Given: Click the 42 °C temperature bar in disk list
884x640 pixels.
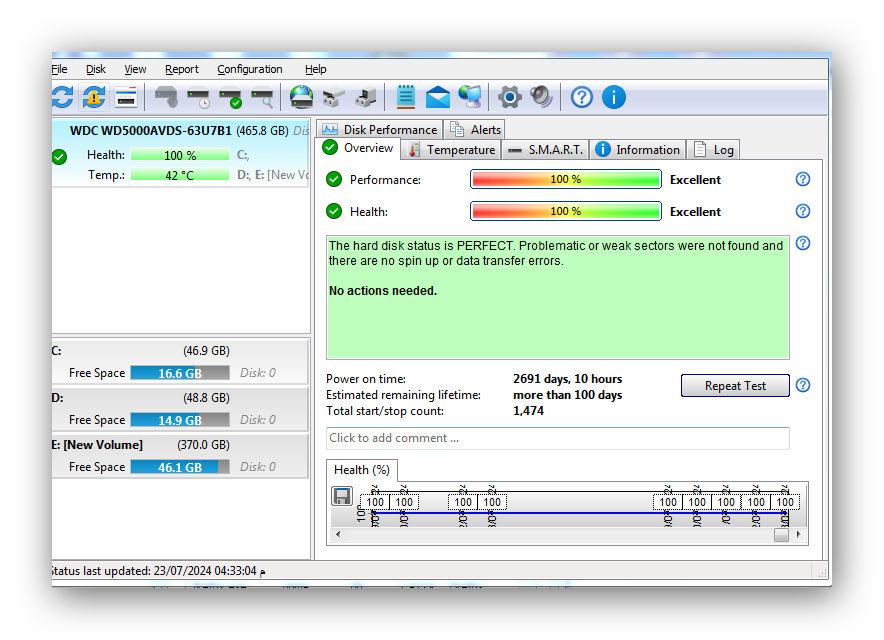Looking at the screenshot, I should click(180, 175).
